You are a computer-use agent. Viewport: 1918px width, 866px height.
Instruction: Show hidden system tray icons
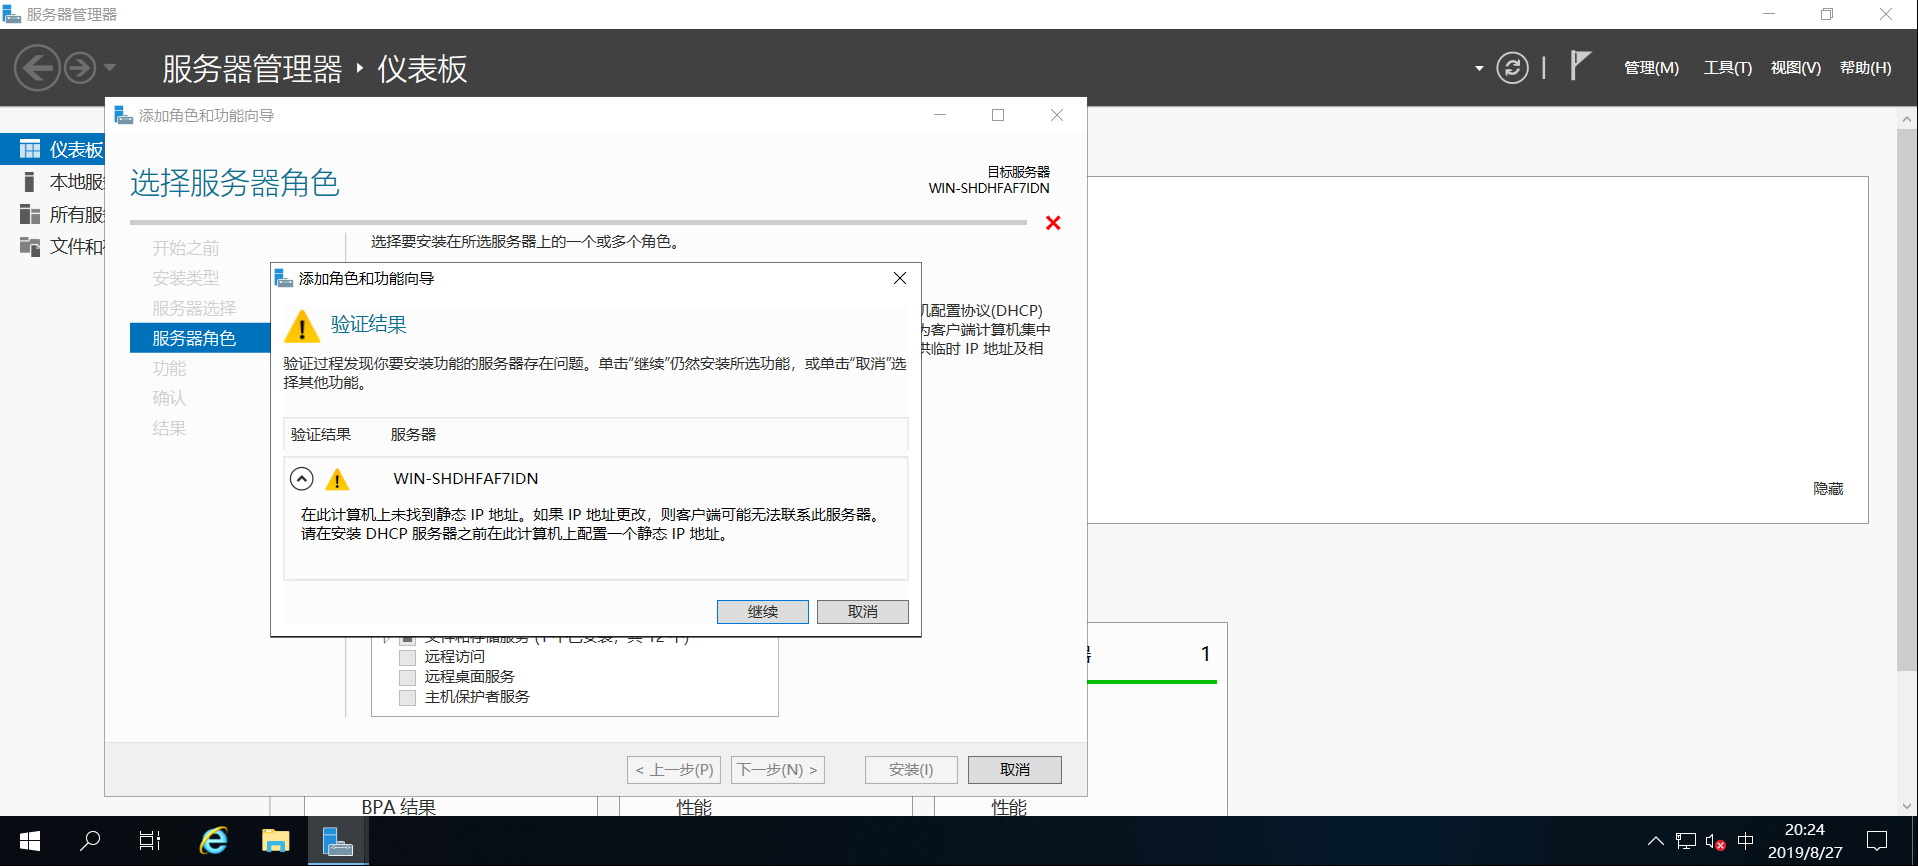tap(1656, 841)
